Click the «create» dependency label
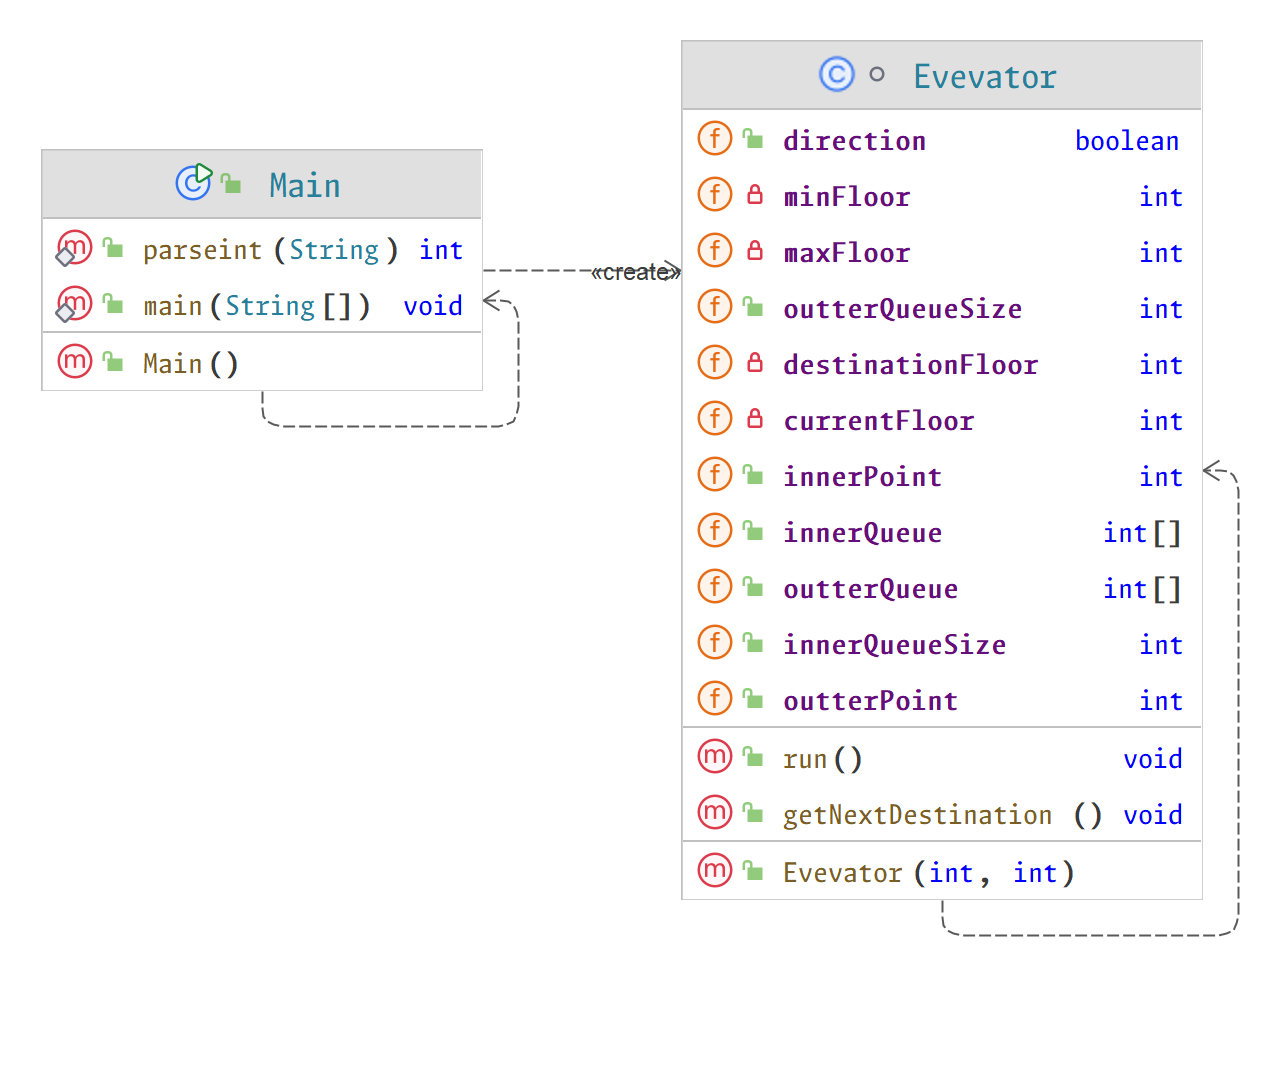 (x=636, y=272)
